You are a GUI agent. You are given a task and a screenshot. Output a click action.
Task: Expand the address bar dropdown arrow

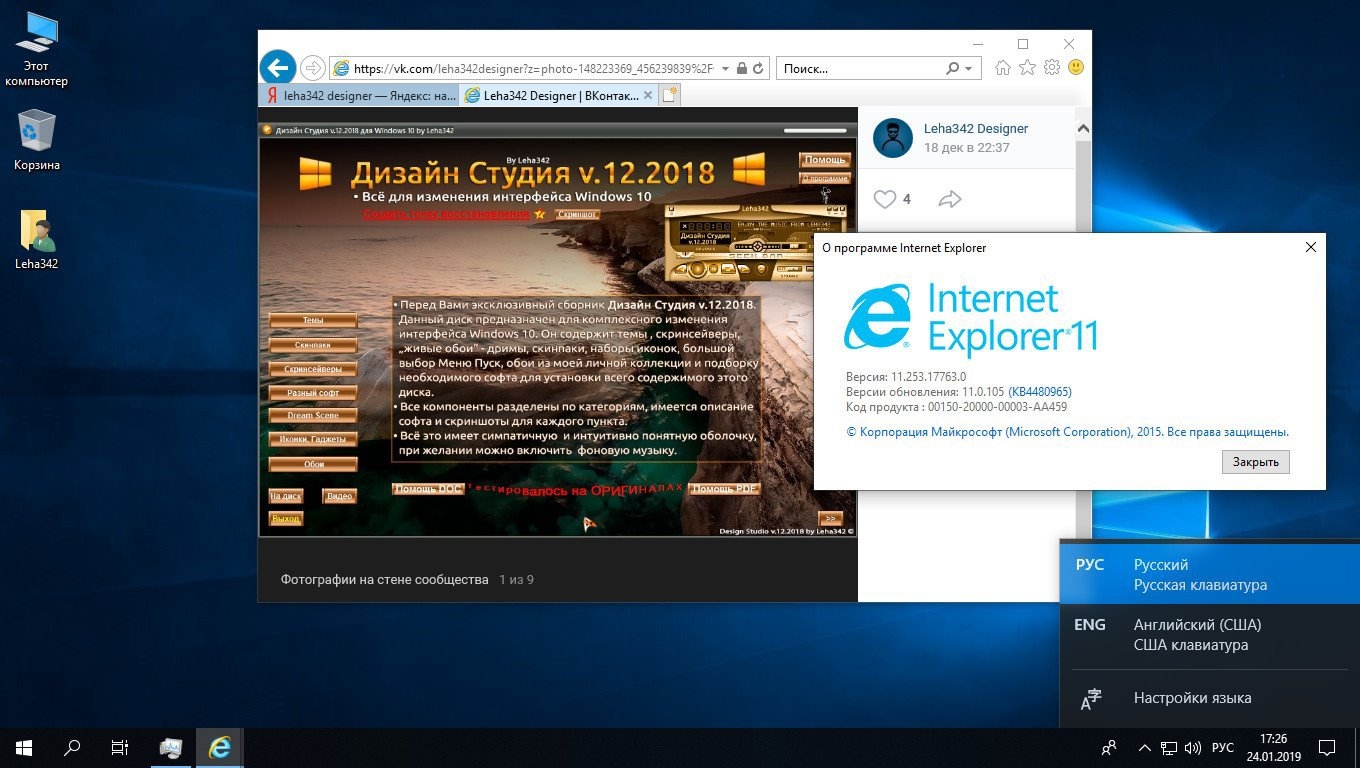click(x=725, y=69)
